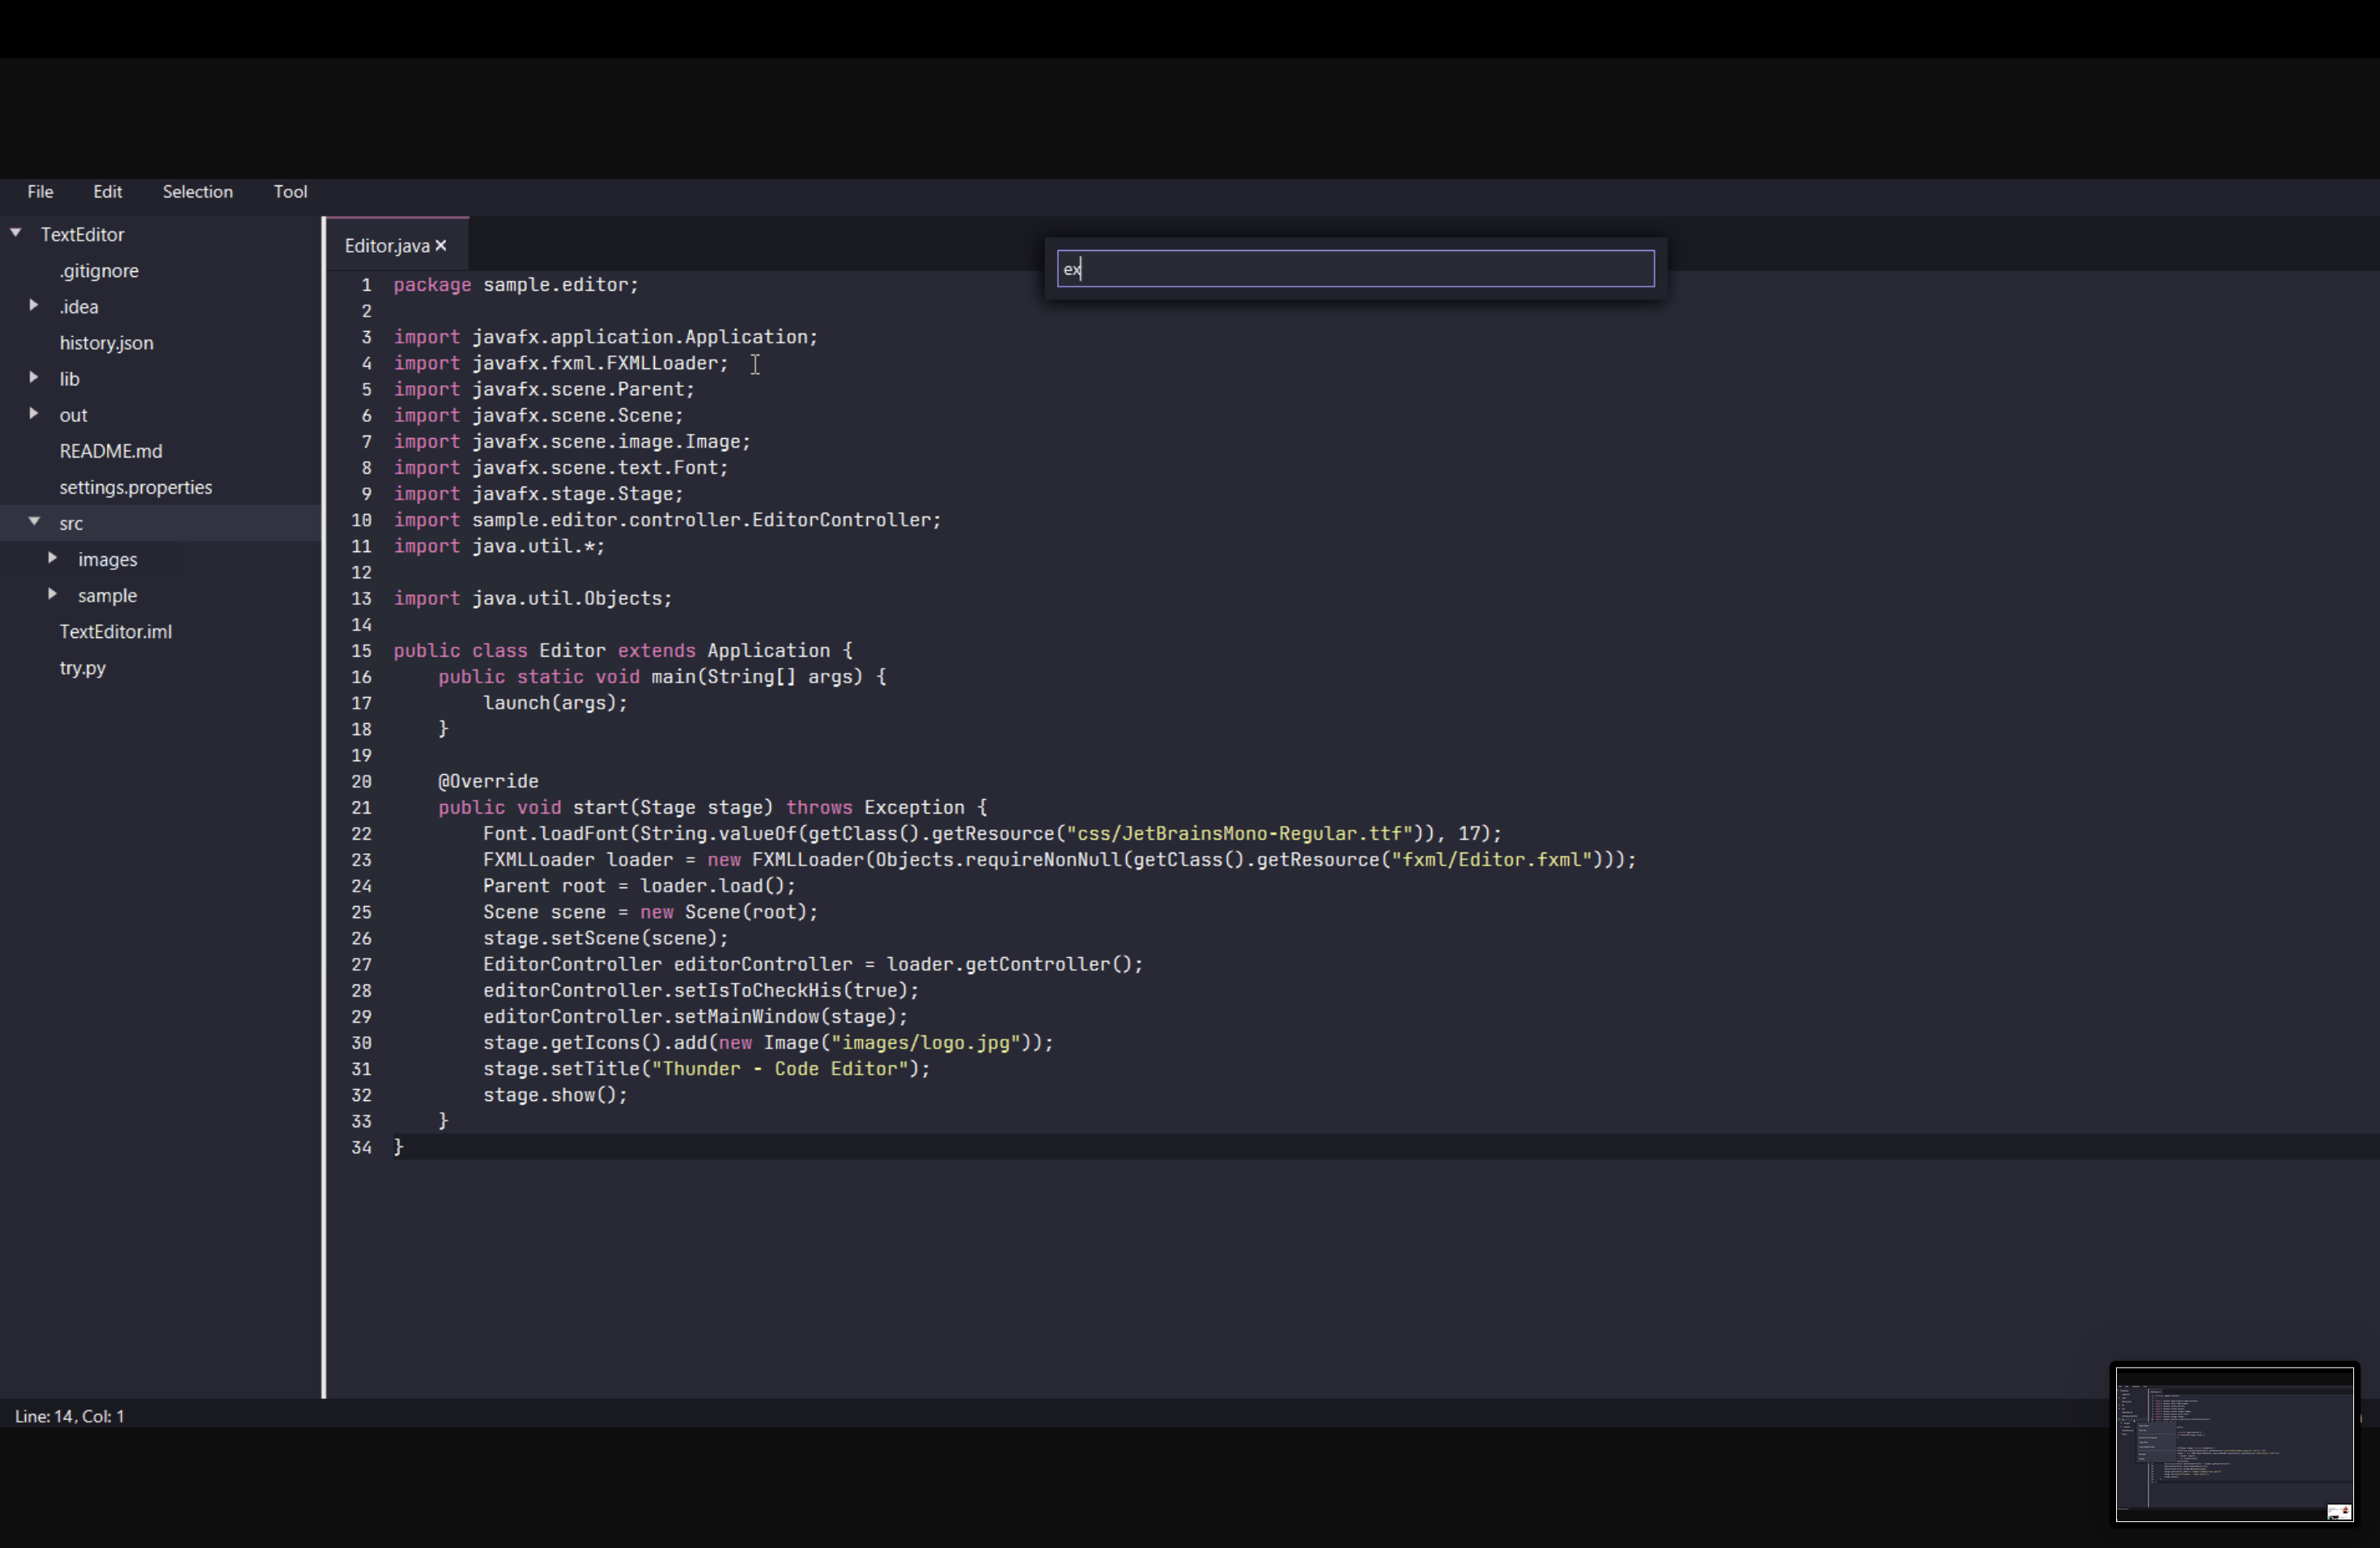2380x1548 pixels.
Task: Open history.json in the file tree
Action: pyautogui.click(x=106, y=343)
